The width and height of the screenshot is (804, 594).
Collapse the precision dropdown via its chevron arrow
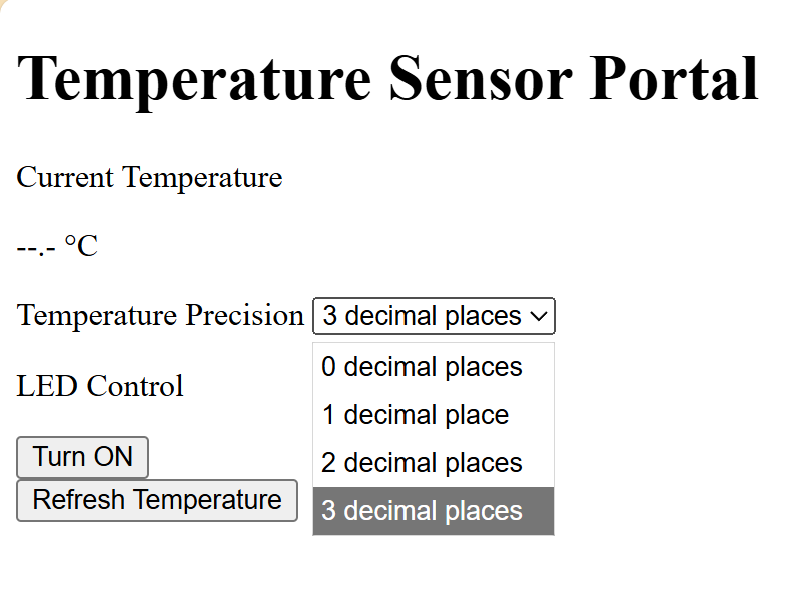click(539, 316)
